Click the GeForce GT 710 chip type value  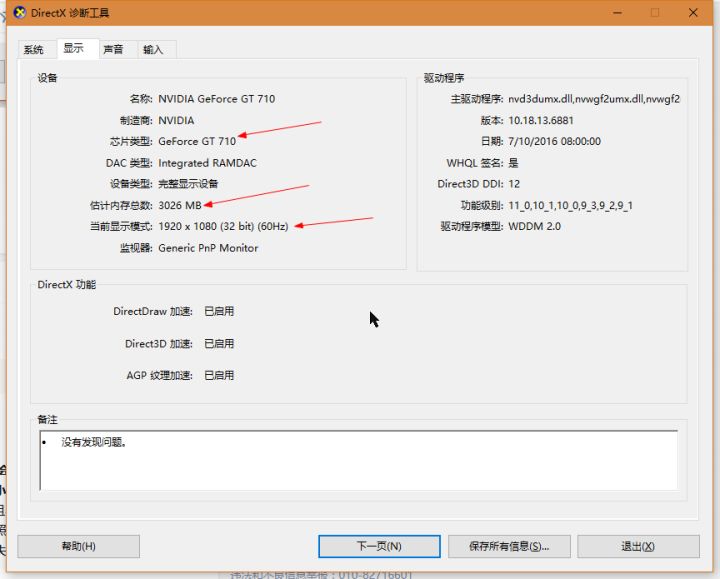pos(197,142)
